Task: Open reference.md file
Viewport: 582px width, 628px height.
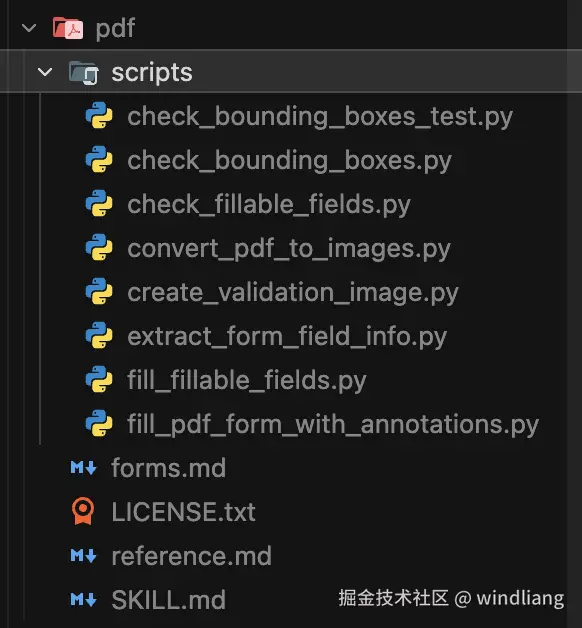Action: [x=191, y=556]
